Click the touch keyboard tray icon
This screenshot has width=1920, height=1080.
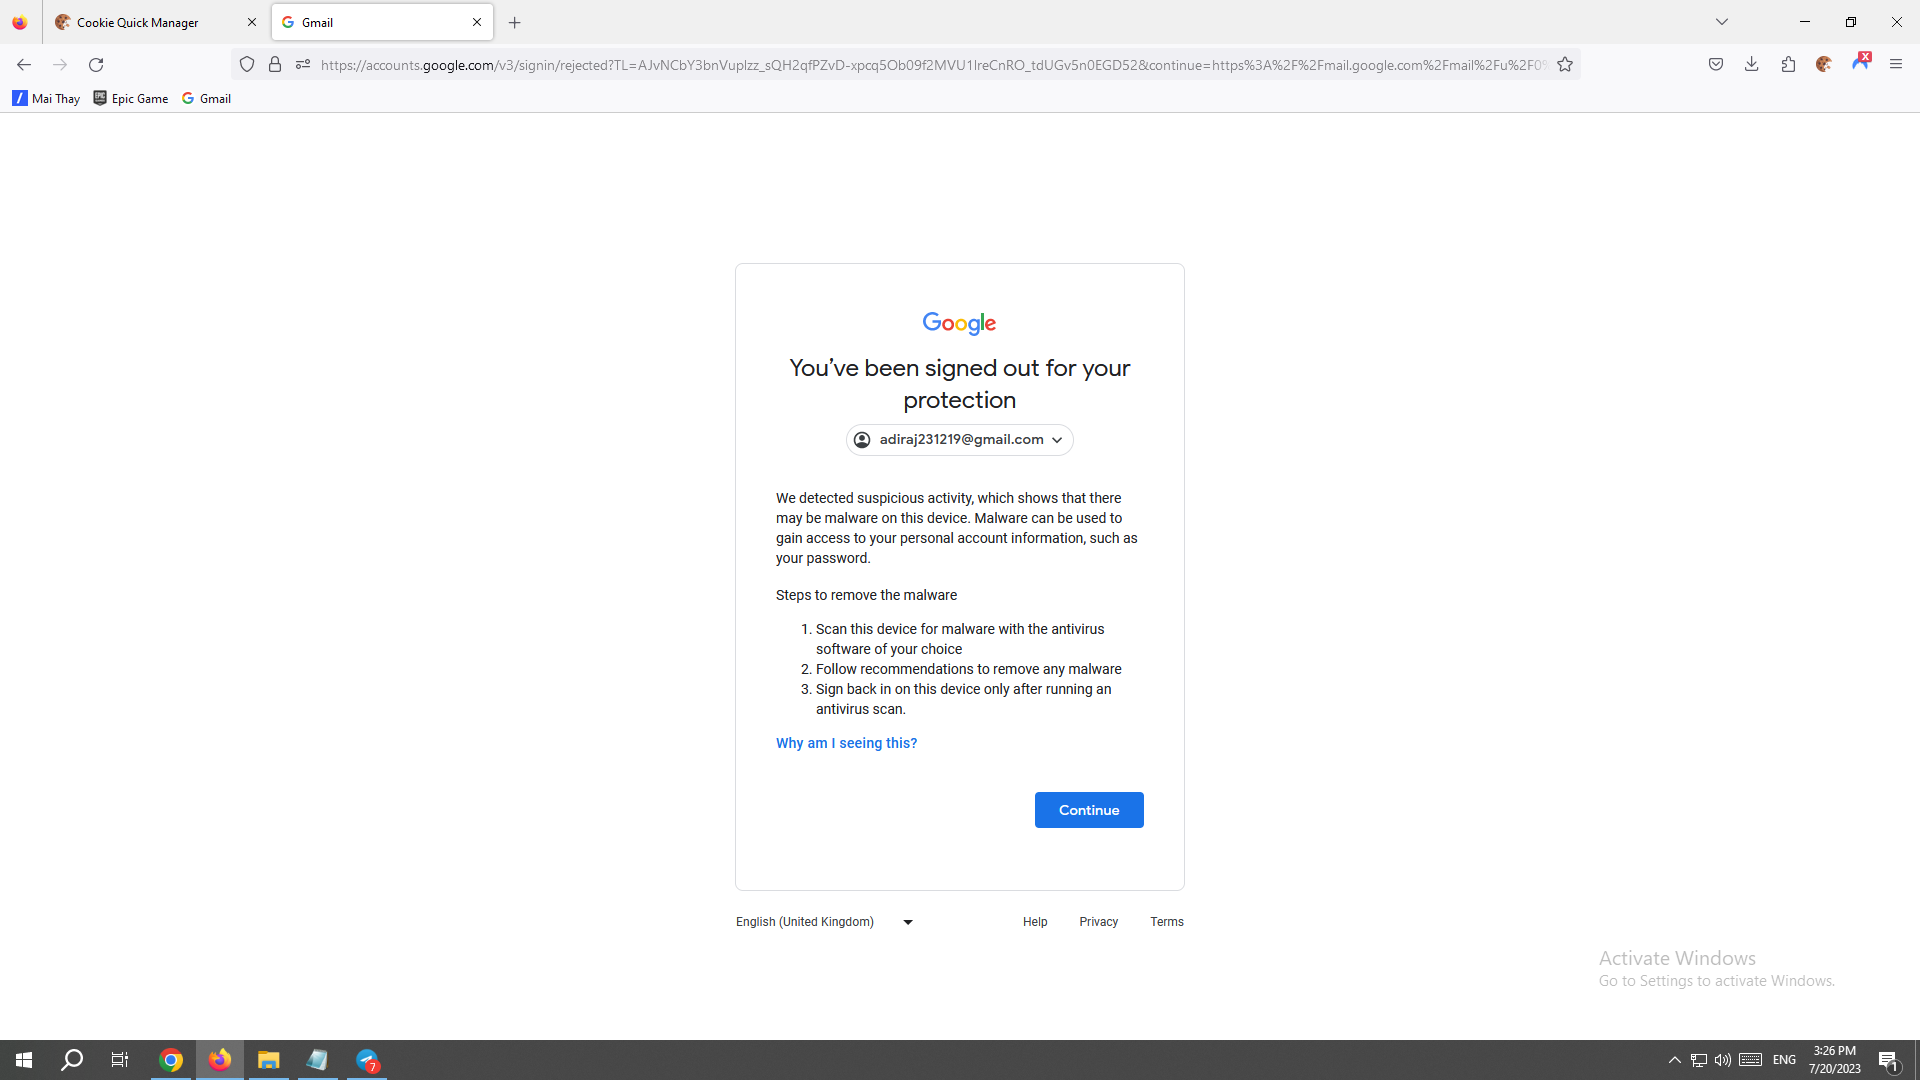coord(1750,1060)
